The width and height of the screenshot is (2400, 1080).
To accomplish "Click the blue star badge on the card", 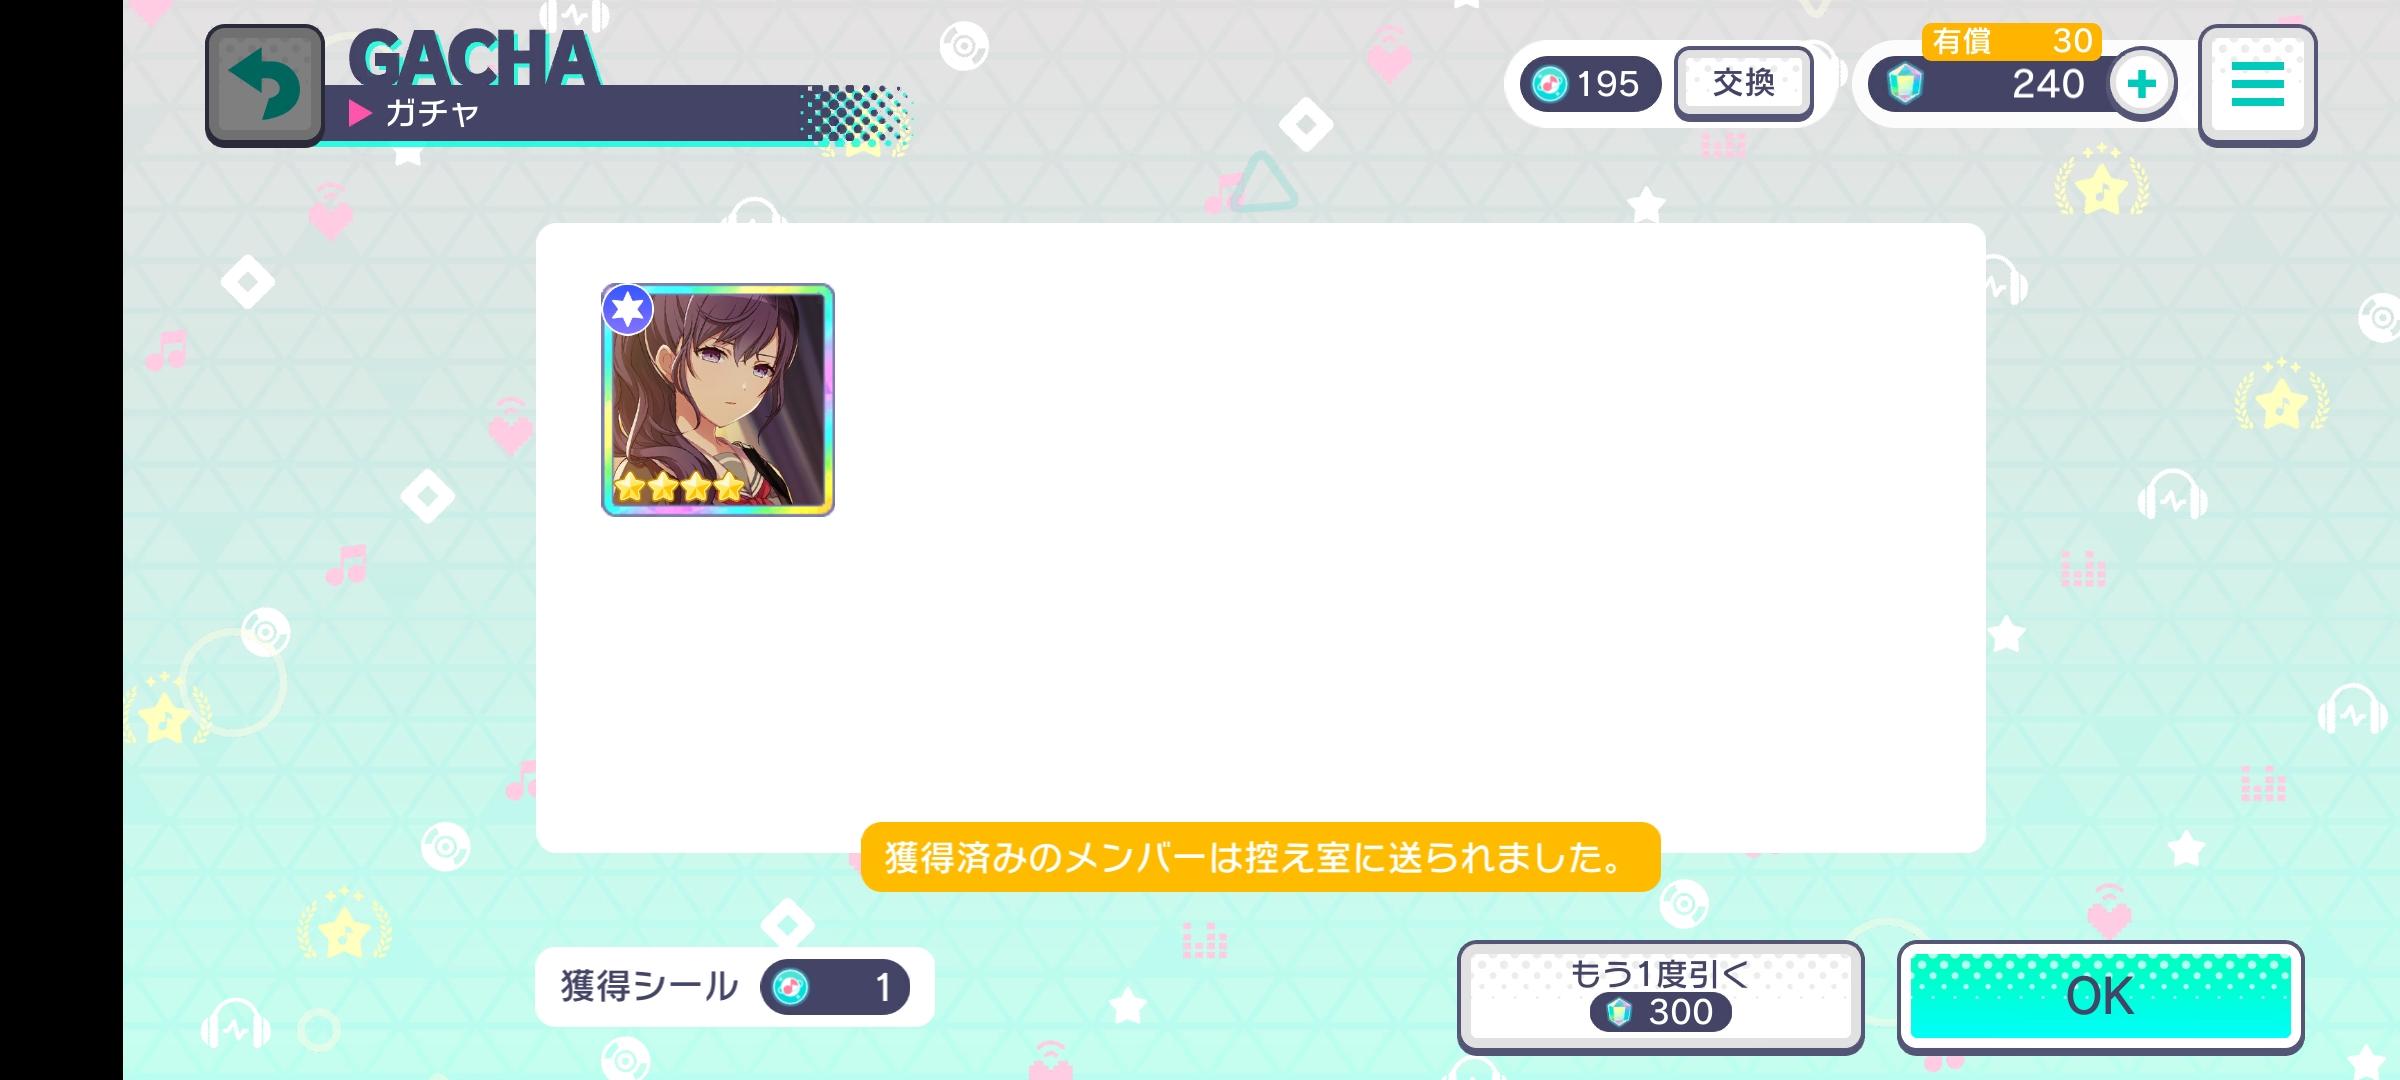I will 628,310.
